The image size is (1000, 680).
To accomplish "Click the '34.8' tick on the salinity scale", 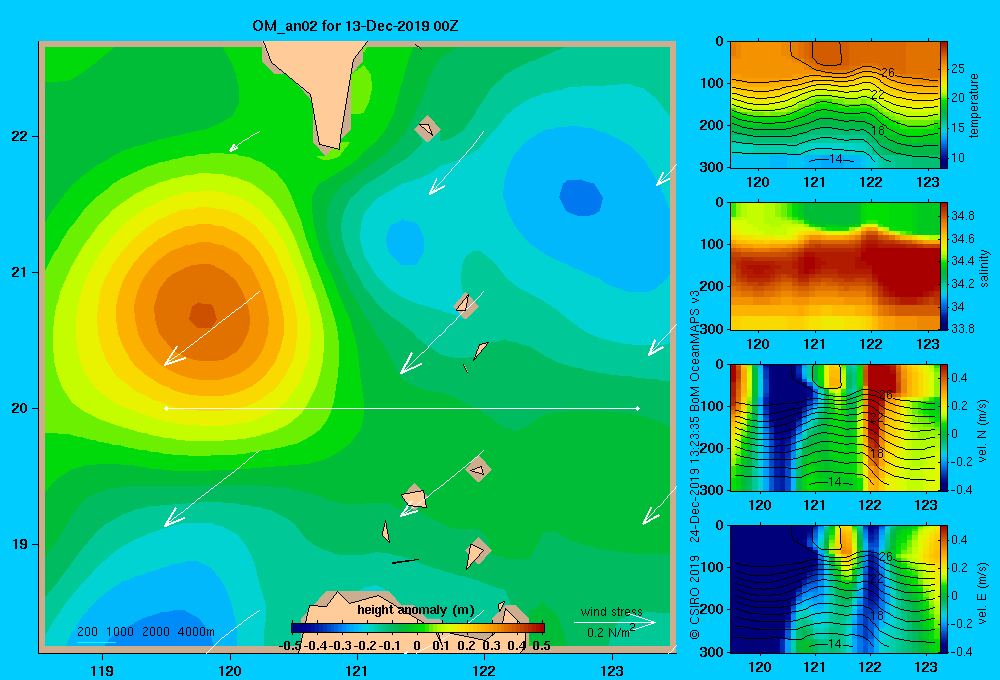I will tap(962, 216).
